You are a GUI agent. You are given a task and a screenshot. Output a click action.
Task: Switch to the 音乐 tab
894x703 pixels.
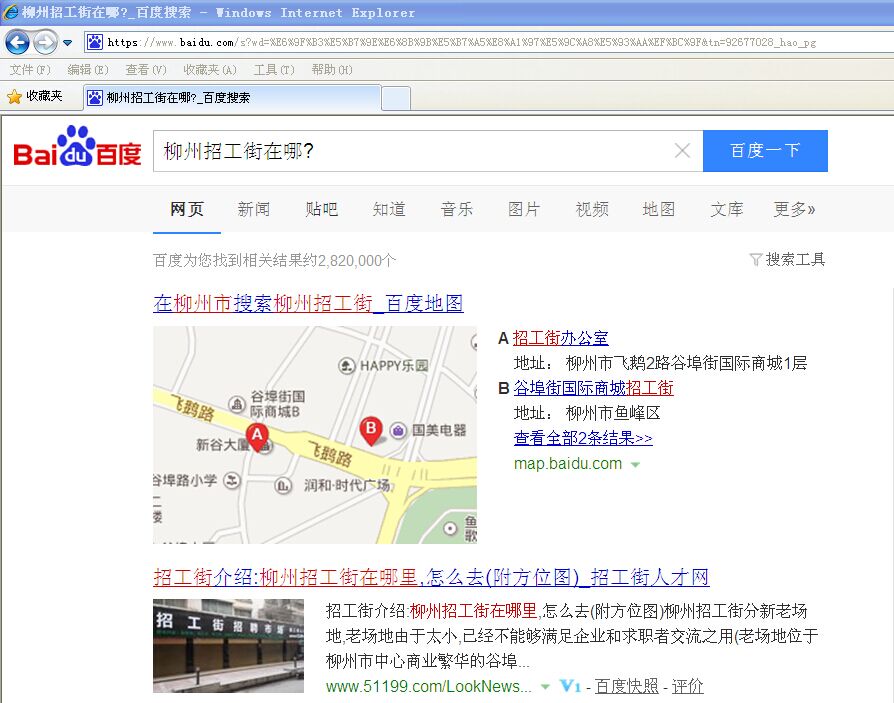(457, 209)
